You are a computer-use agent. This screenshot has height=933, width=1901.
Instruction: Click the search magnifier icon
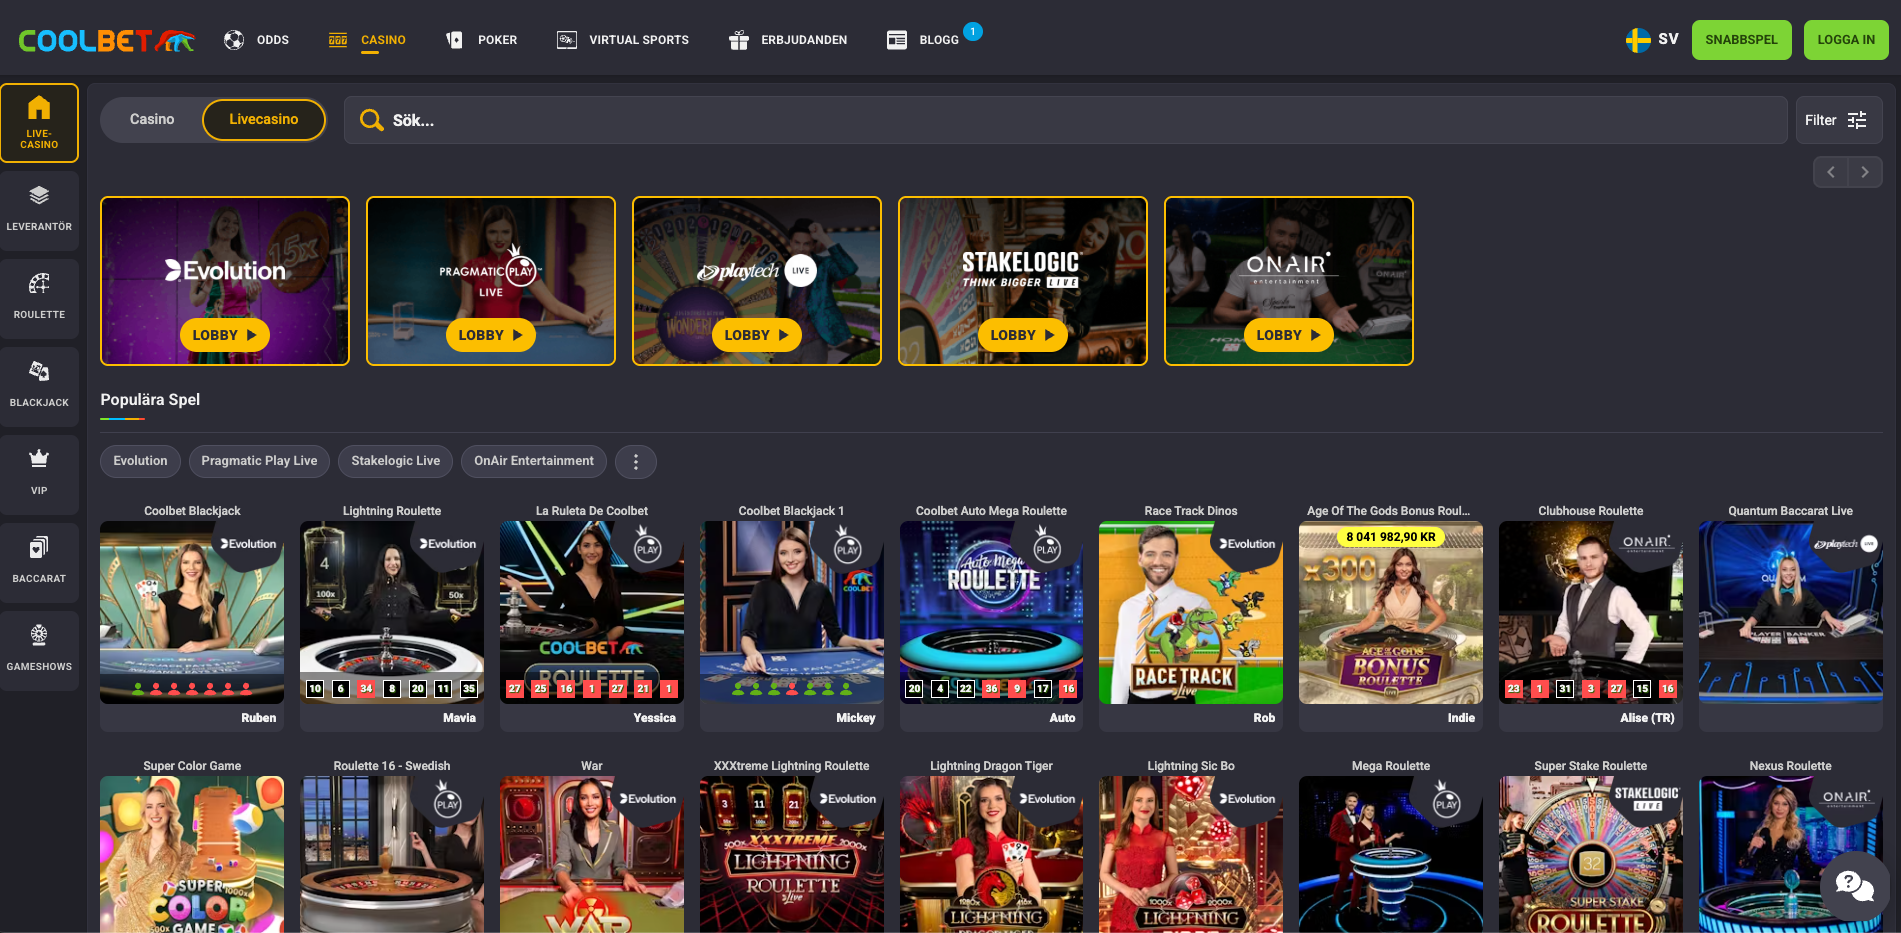click(371, 120)
